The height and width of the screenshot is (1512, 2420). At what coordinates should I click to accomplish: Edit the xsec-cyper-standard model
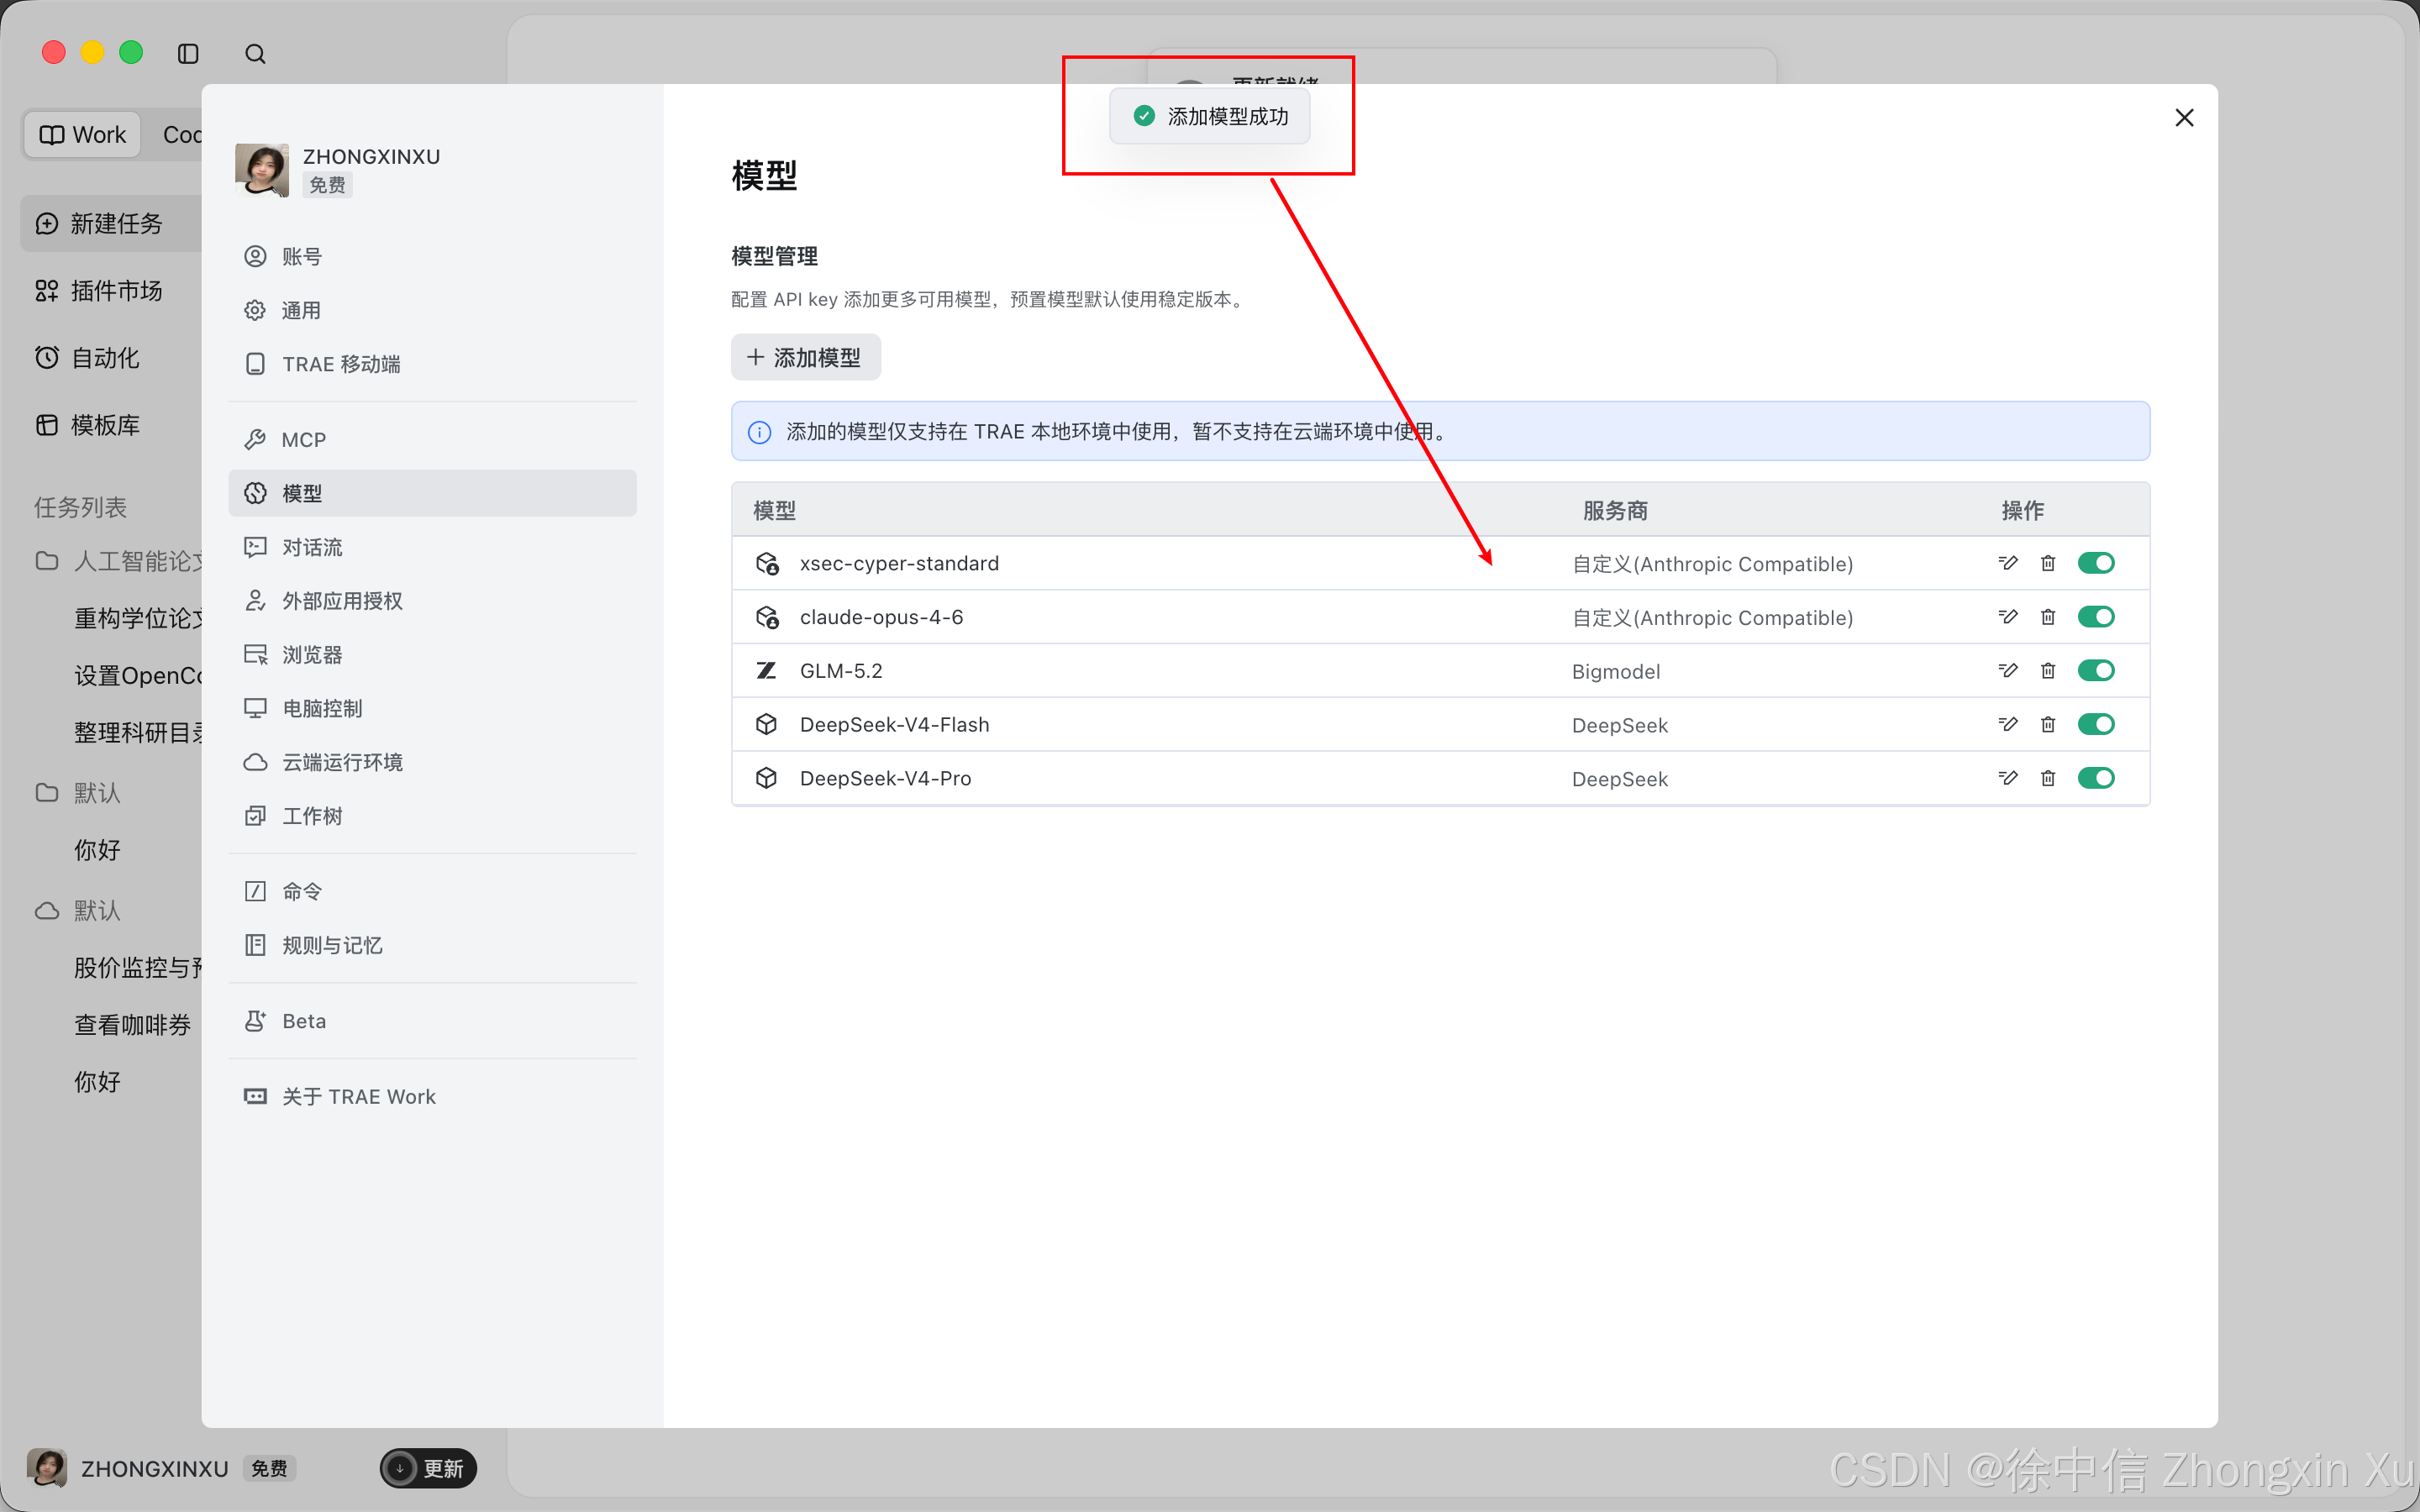tap(2007, 563)
